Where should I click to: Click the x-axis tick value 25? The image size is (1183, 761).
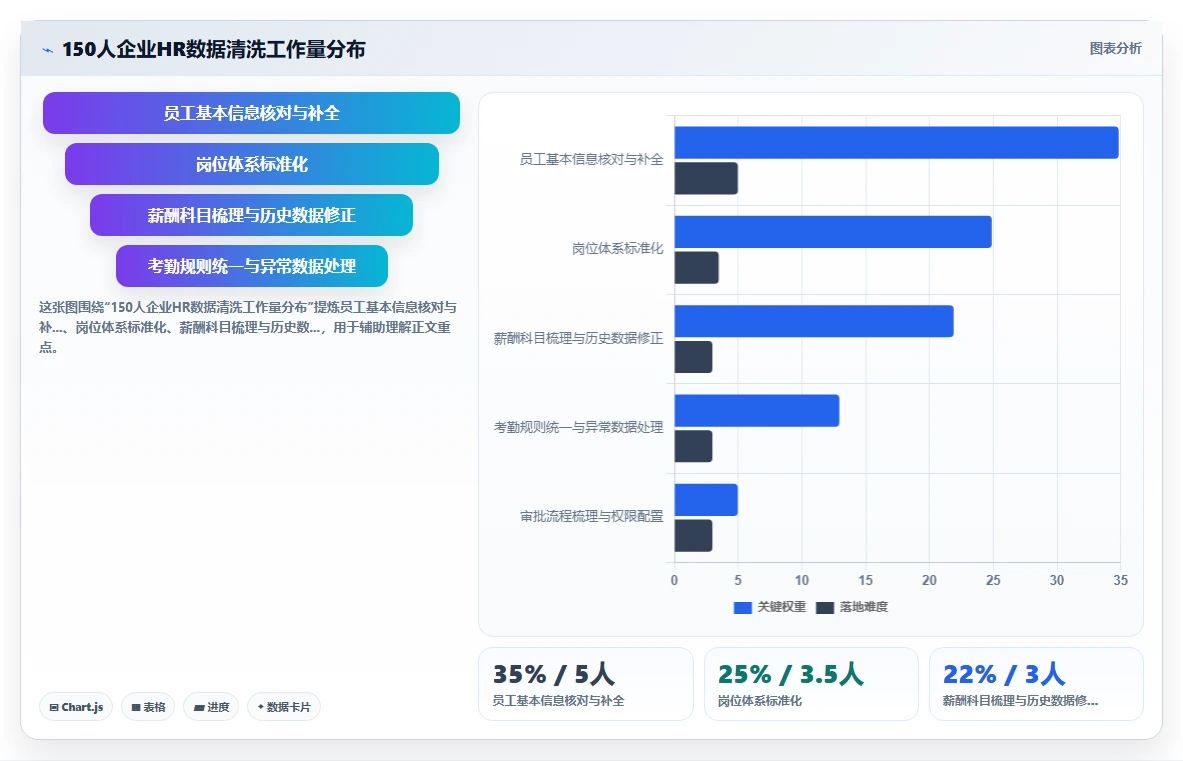click(993, 580)
